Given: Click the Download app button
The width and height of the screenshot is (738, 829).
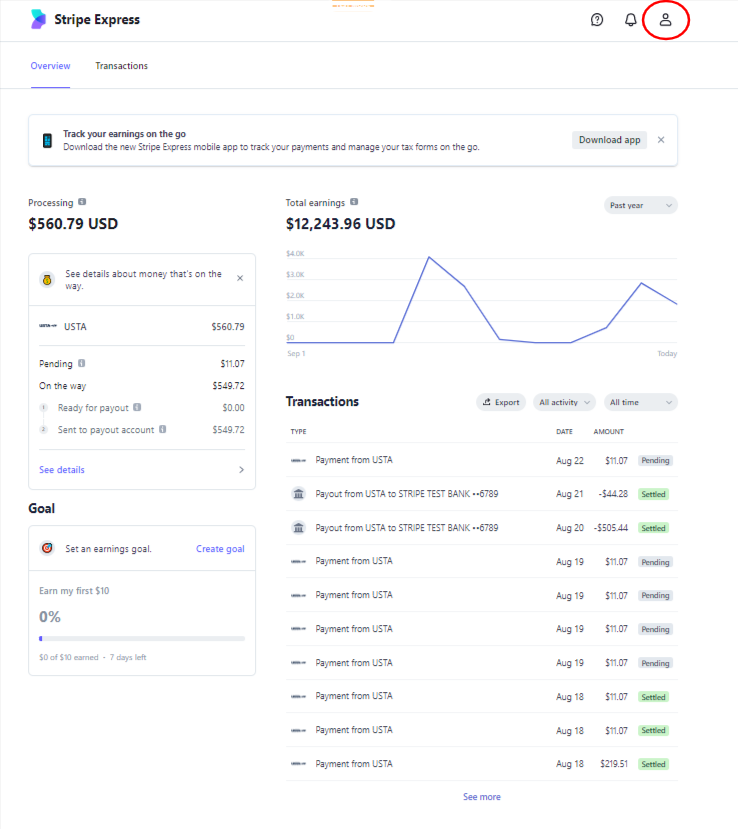Looking at the screenshot, I should (x=610, y=140).
